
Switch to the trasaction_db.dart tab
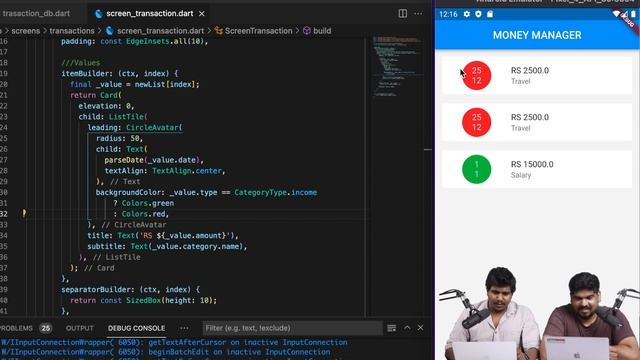[x=36, y=13]
